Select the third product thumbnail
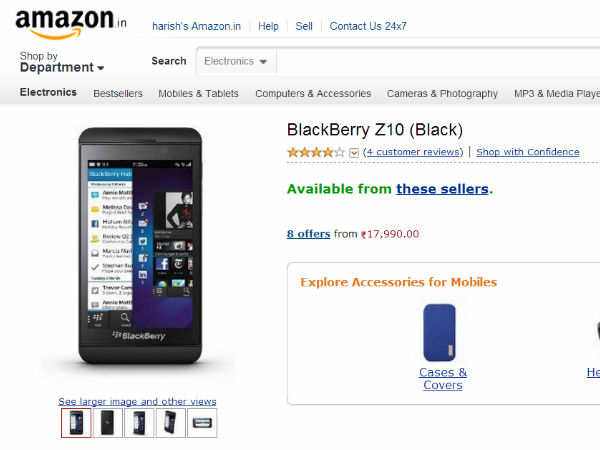 pyautogui.click(x=138, y=423)
